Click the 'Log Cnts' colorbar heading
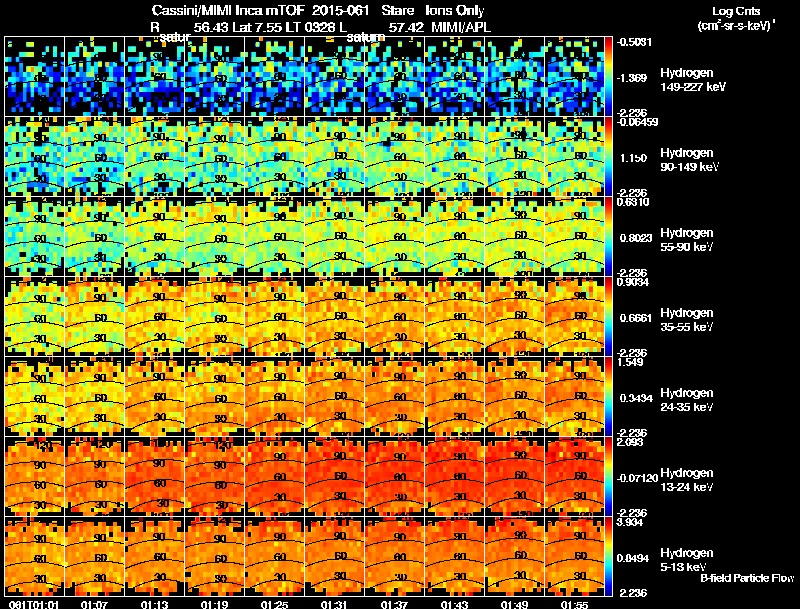This screenshot has height=609, width=800. [x=736, y=11]
